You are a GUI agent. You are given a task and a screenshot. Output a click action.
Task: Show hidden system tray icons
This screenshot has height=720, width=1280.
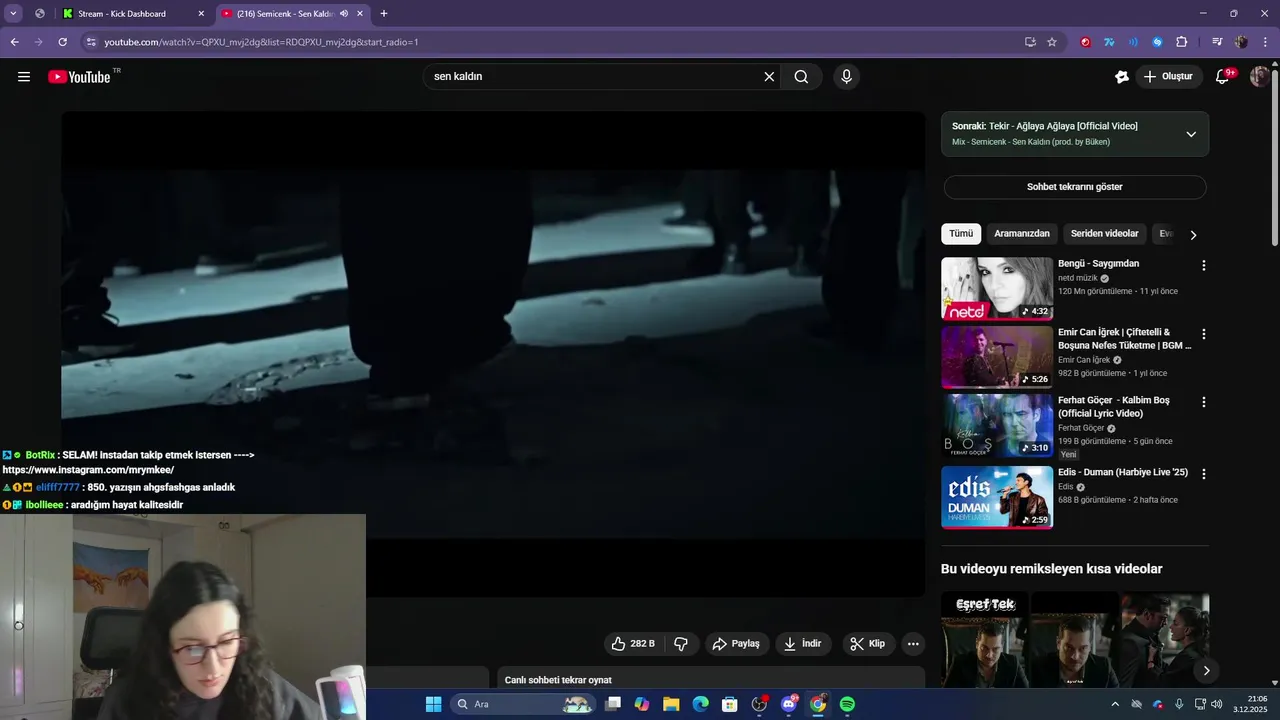[1115, 704]
